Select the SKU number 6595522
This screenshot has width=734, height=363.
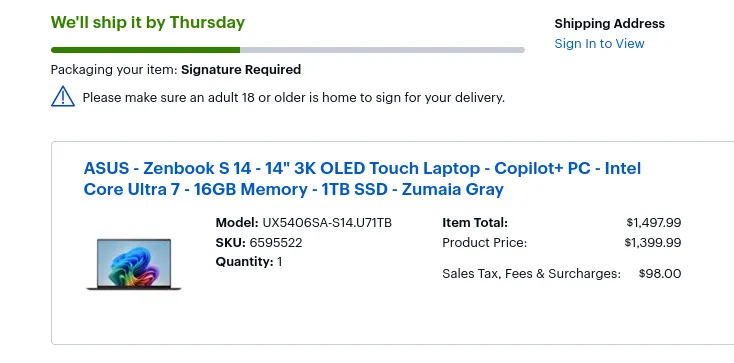point(276,243)
